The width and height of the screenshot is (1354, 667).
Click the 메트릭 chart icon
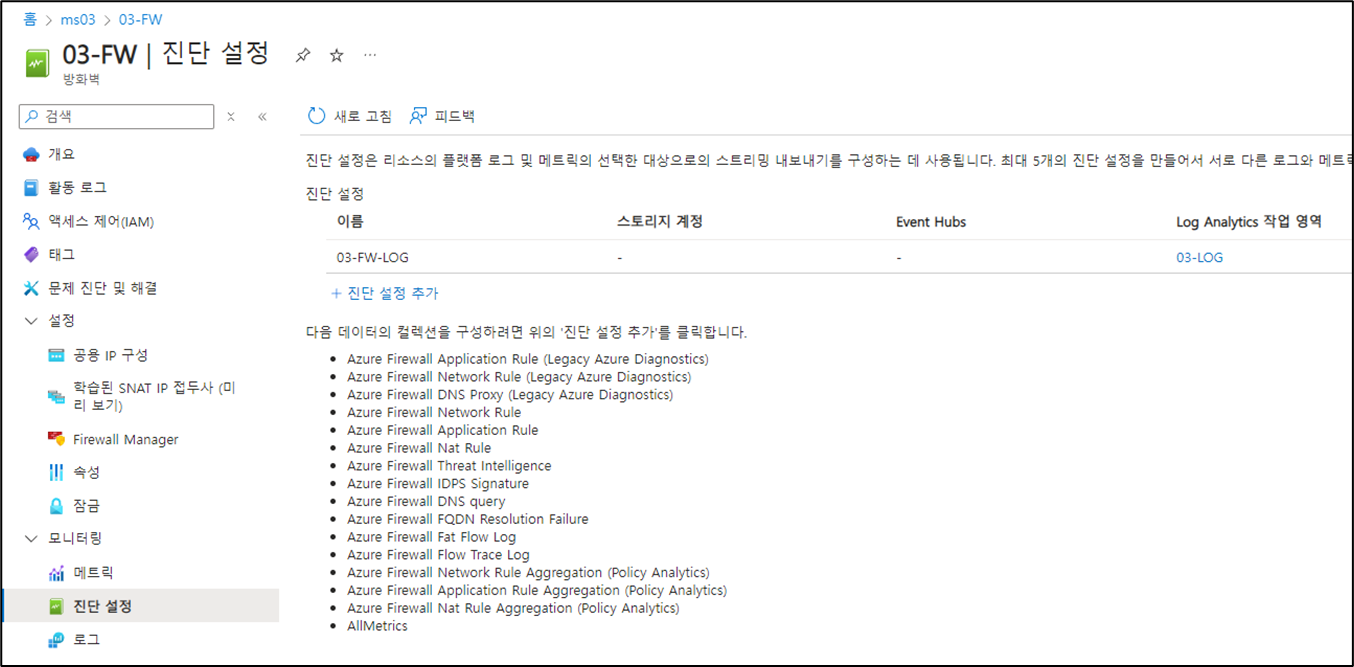pos(56,573)
